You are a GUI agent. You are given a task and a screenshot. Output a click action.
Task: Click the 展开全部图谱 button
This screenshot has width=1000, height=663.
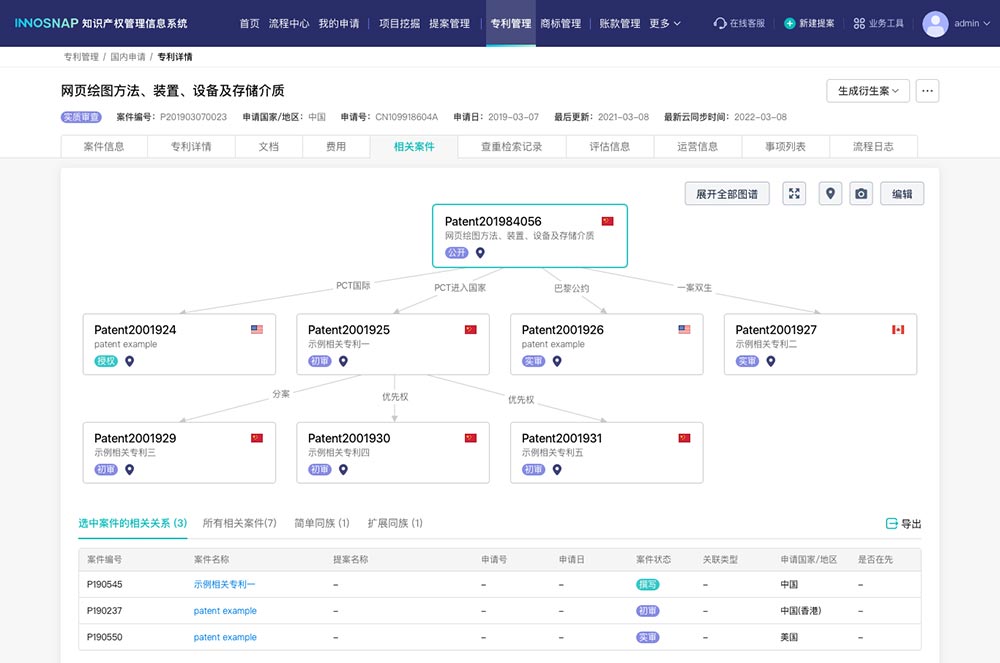point(727,194)
